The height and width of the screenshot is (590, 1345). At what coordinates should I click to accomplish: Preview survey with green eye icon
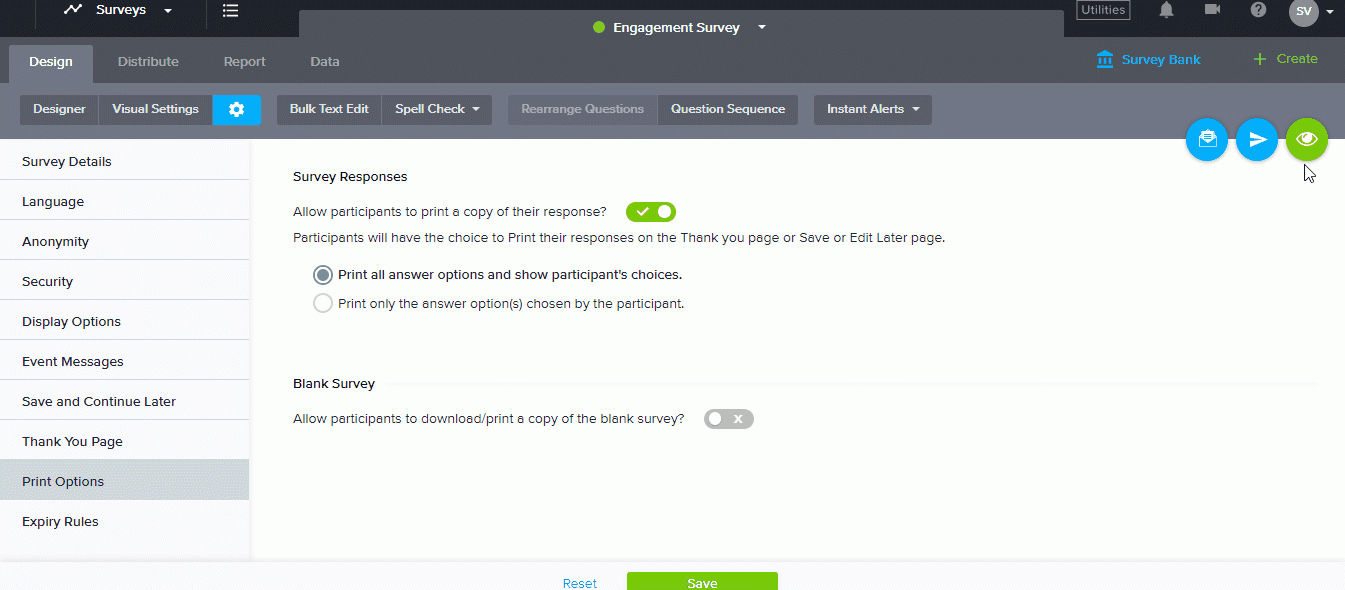click(1307, 140)
